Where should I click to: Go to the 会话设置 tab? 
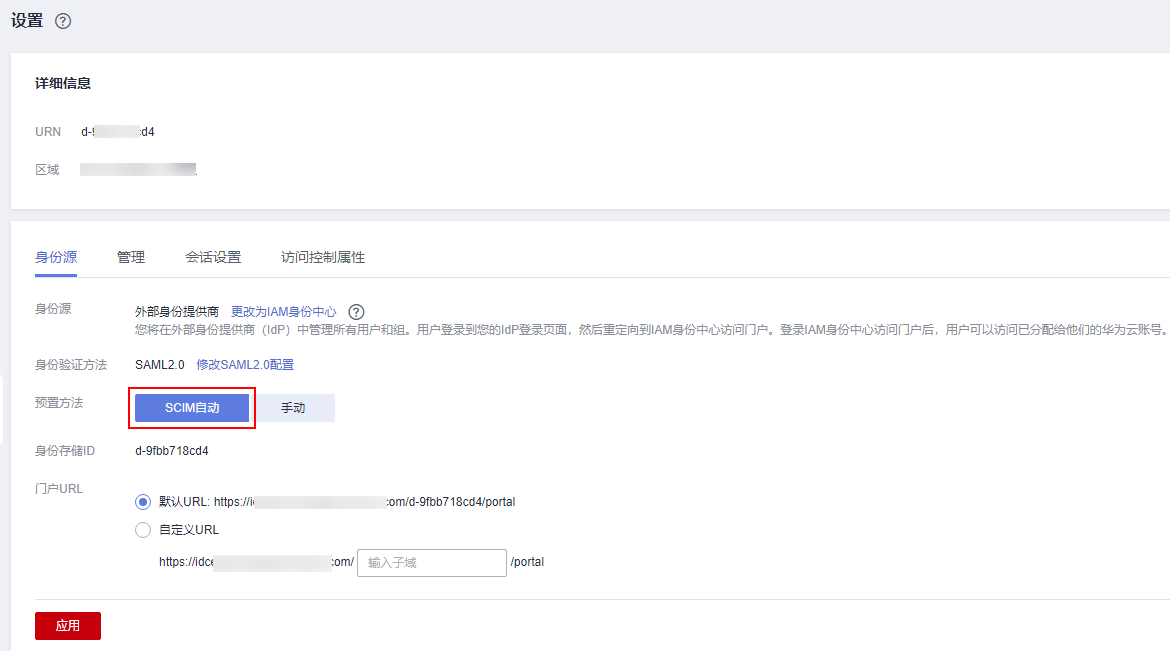[213, 258]
